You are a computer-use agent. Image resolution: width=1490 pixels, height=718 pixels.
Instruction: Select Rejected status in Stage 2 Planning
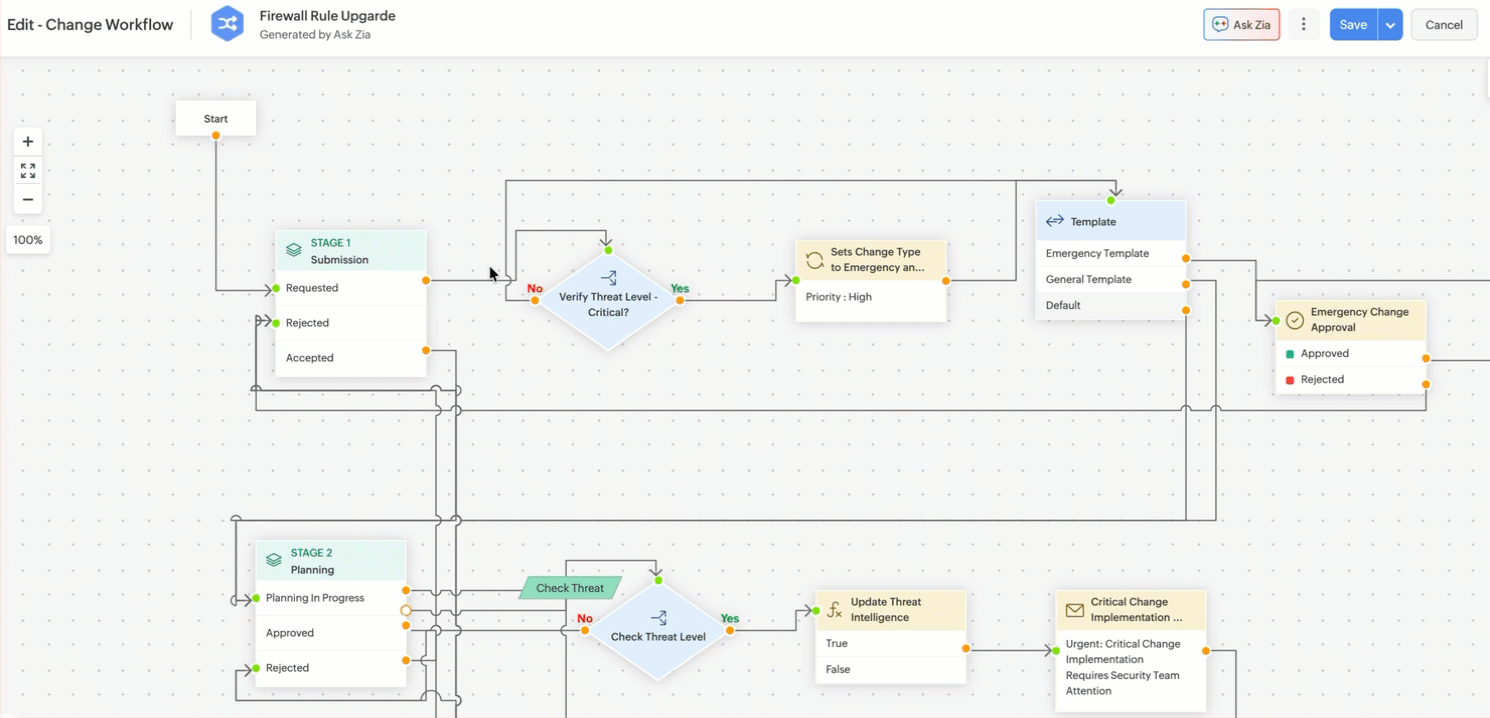click(x=331, y=668)
